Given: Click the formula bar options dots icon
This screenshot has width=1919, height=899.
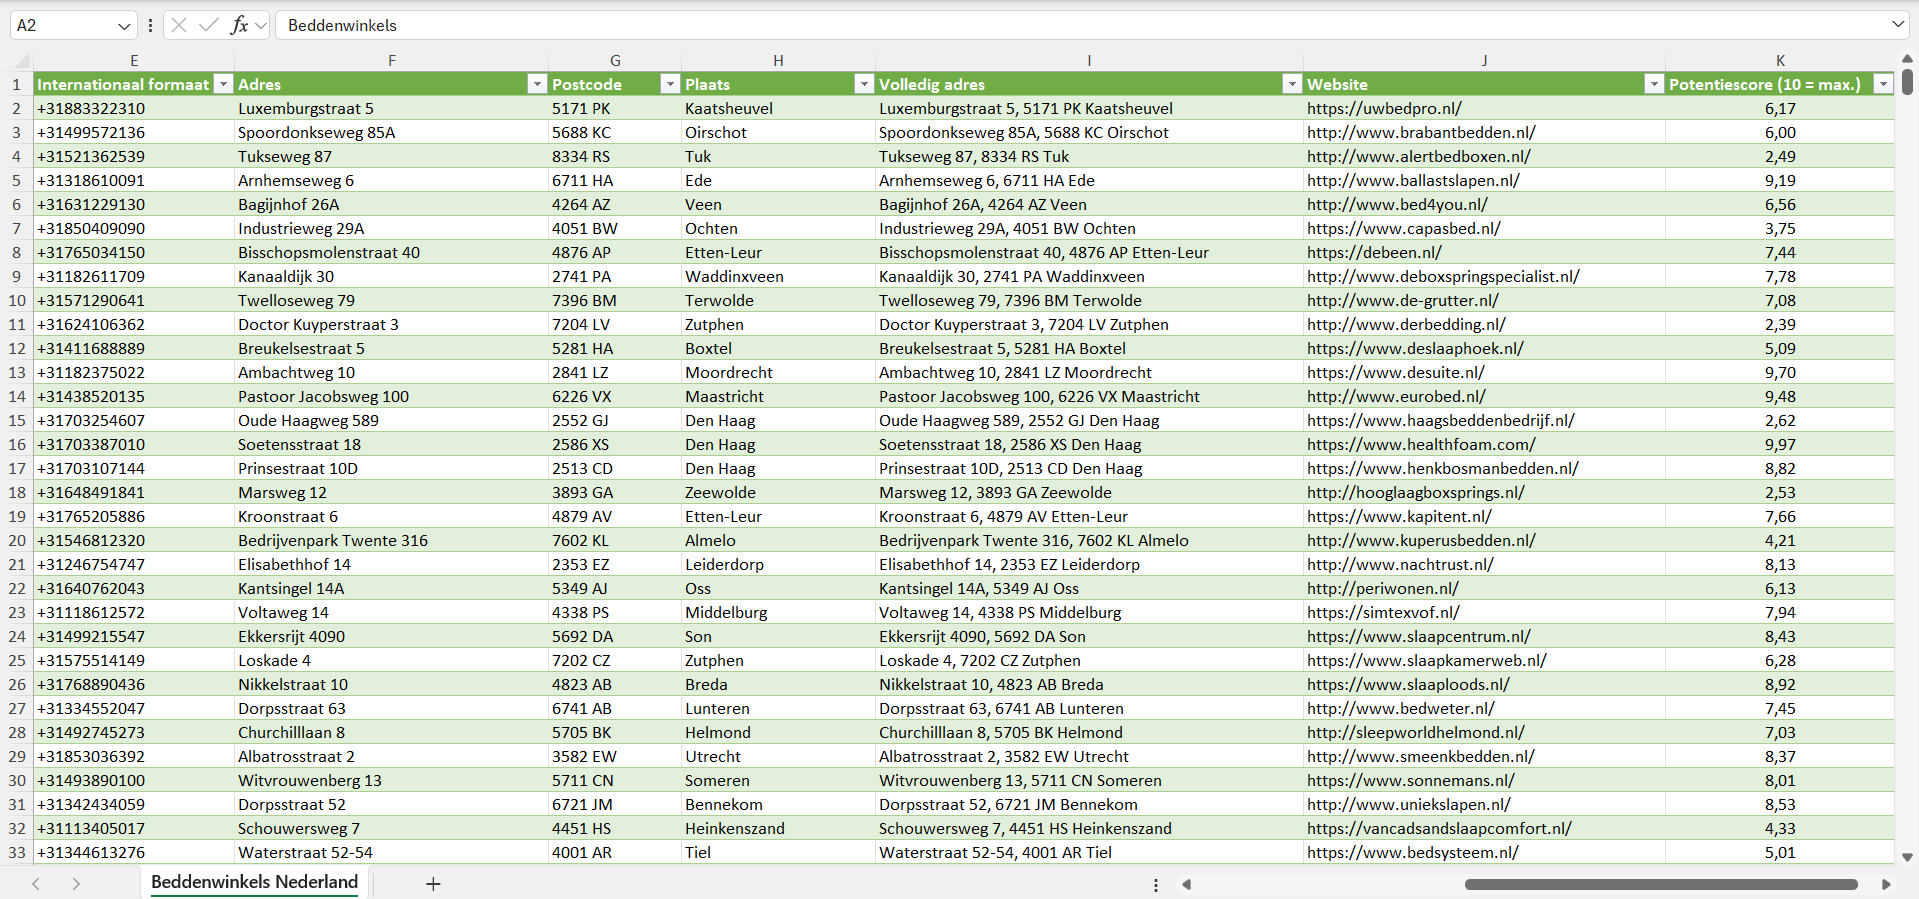Looking at the screenshot, I should pyautogui.click(x=150, y=25).
